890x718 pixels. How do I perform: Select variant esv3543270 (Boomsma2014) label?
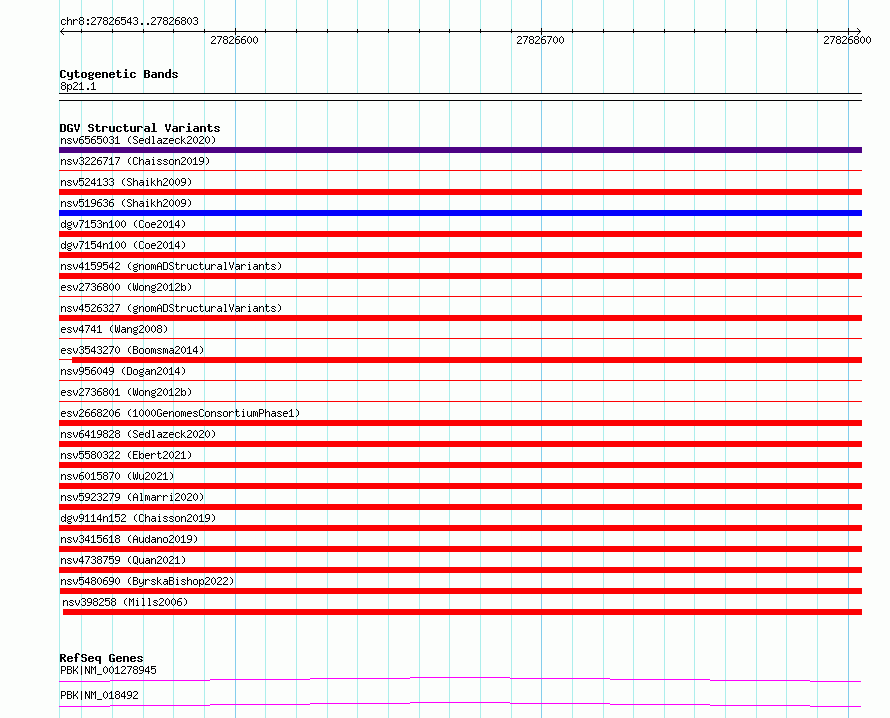(x=132, y=350)
